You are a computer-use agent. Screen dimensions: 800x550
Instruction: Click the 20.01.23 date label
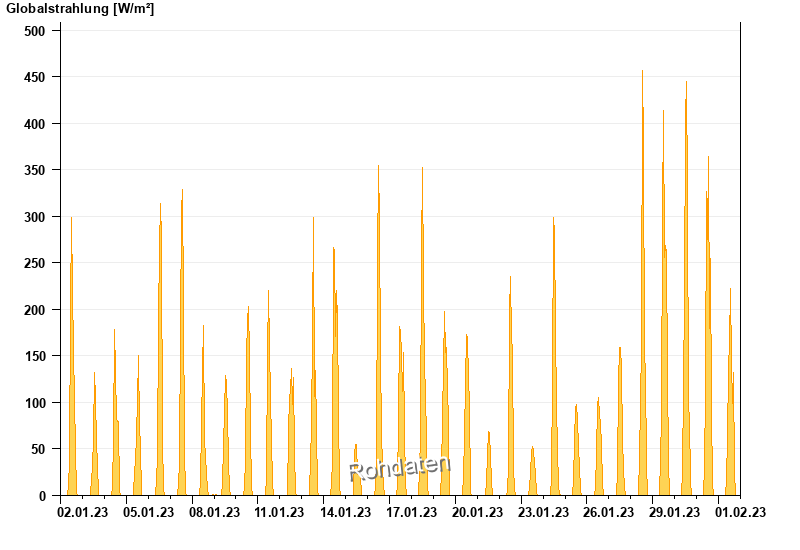pyautogui.click(x=477, y=512)
